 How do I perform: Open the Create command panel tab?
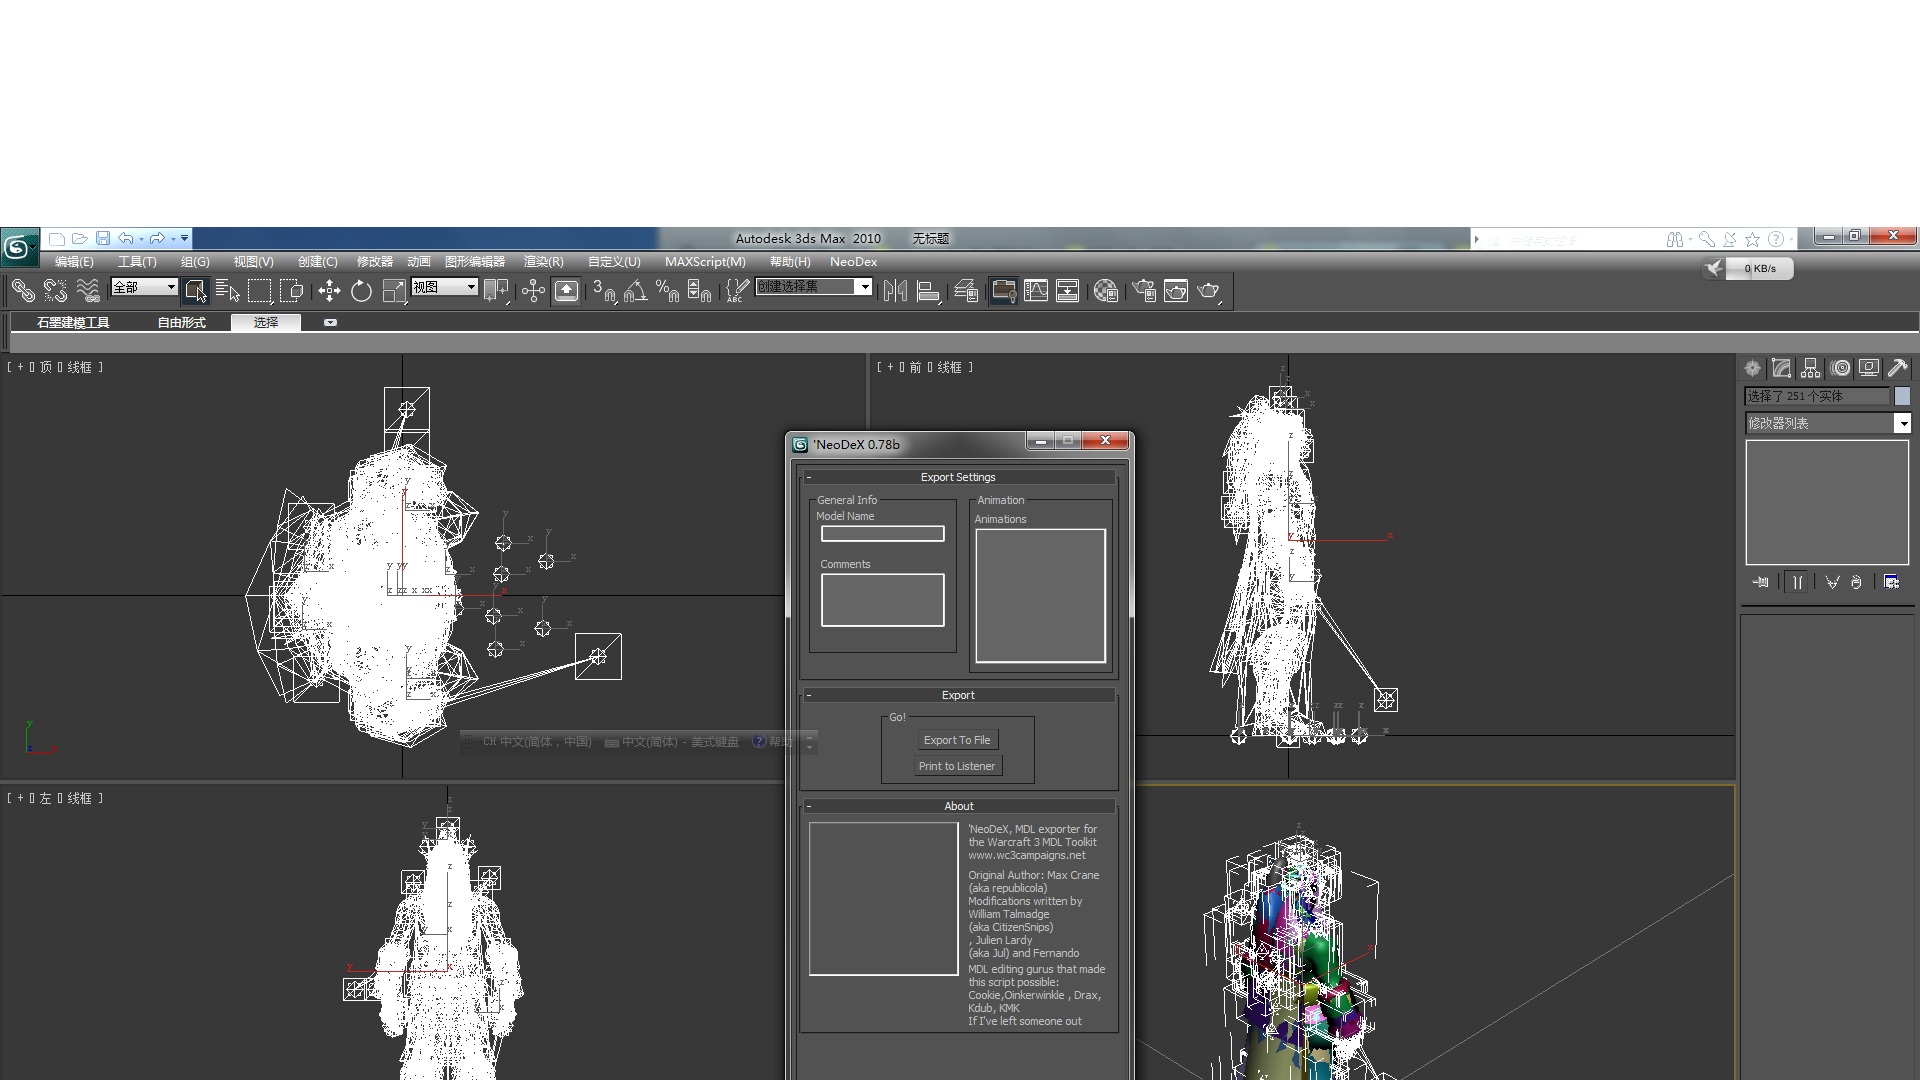pyautogui.click(x=1752, y=368)
